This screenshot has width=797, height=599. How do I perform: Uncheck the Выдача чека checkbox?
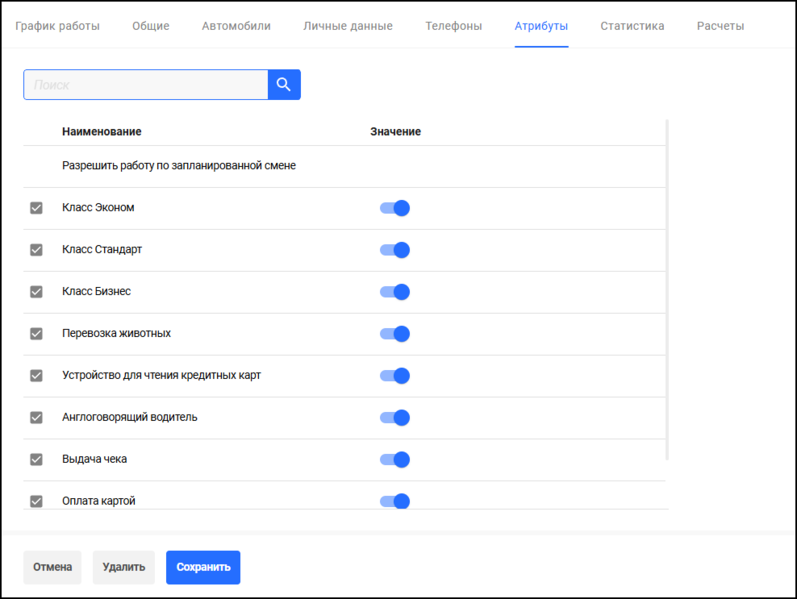tap(36, 460)
